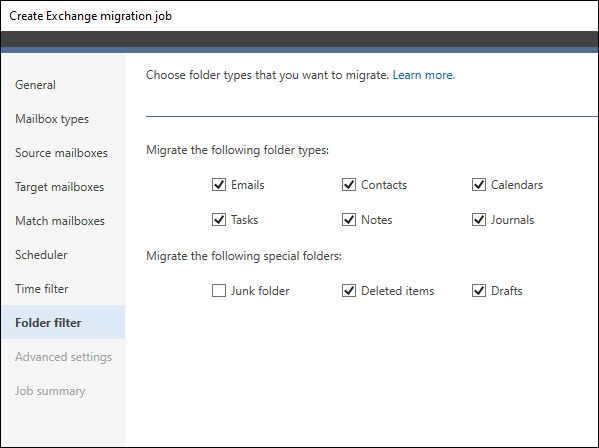
Task: Enable the Junk folder checkbox
Action: (219, 291)
